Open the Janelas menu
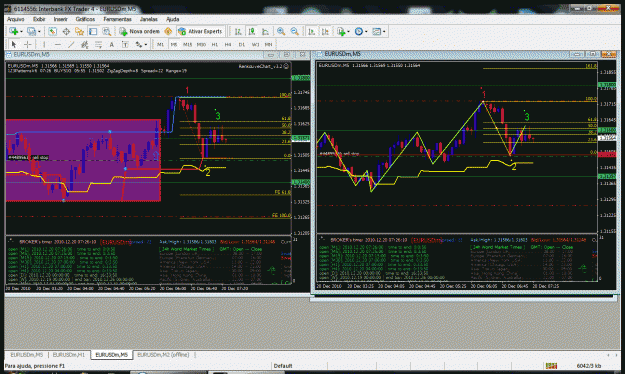This screenshot has height=374, width=625. 149,19
